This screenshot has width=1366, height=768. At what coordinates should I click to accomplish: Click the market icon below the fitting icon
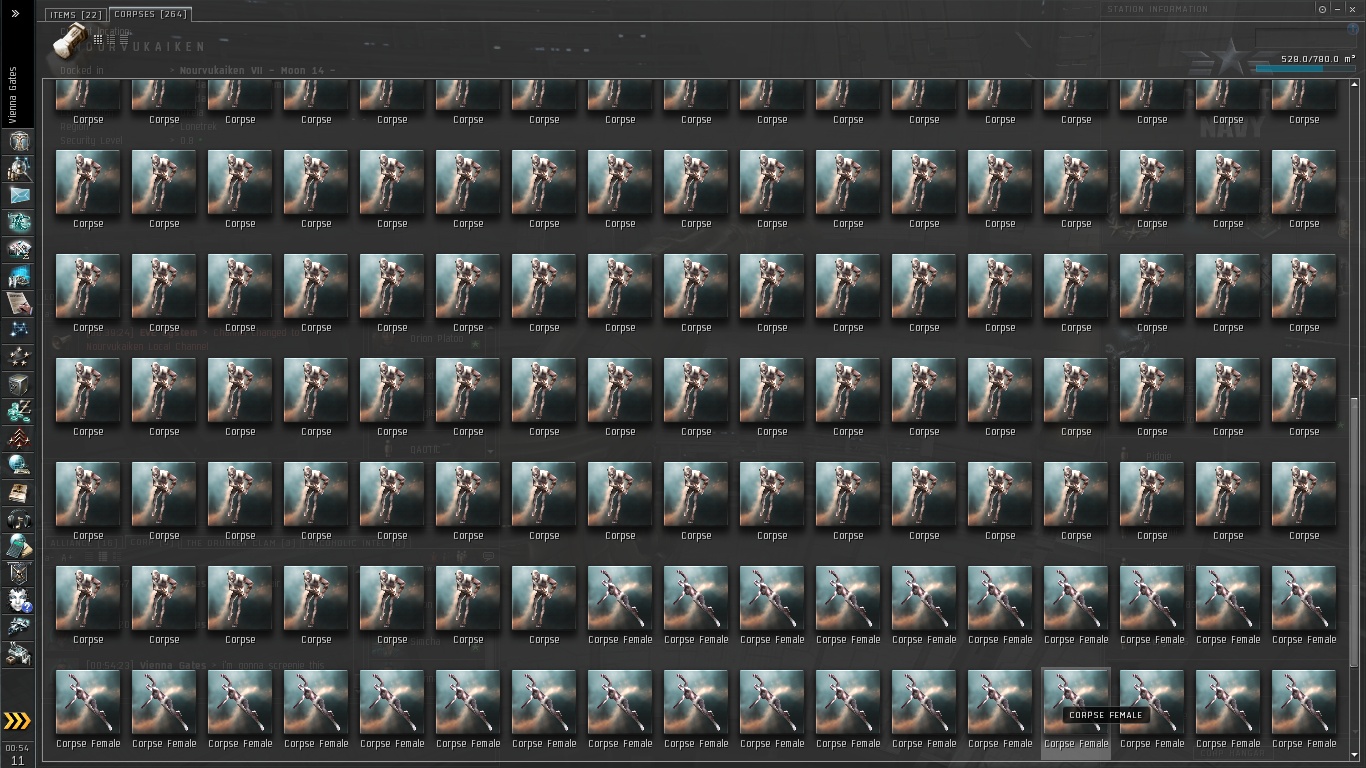[x=19, y=249]
